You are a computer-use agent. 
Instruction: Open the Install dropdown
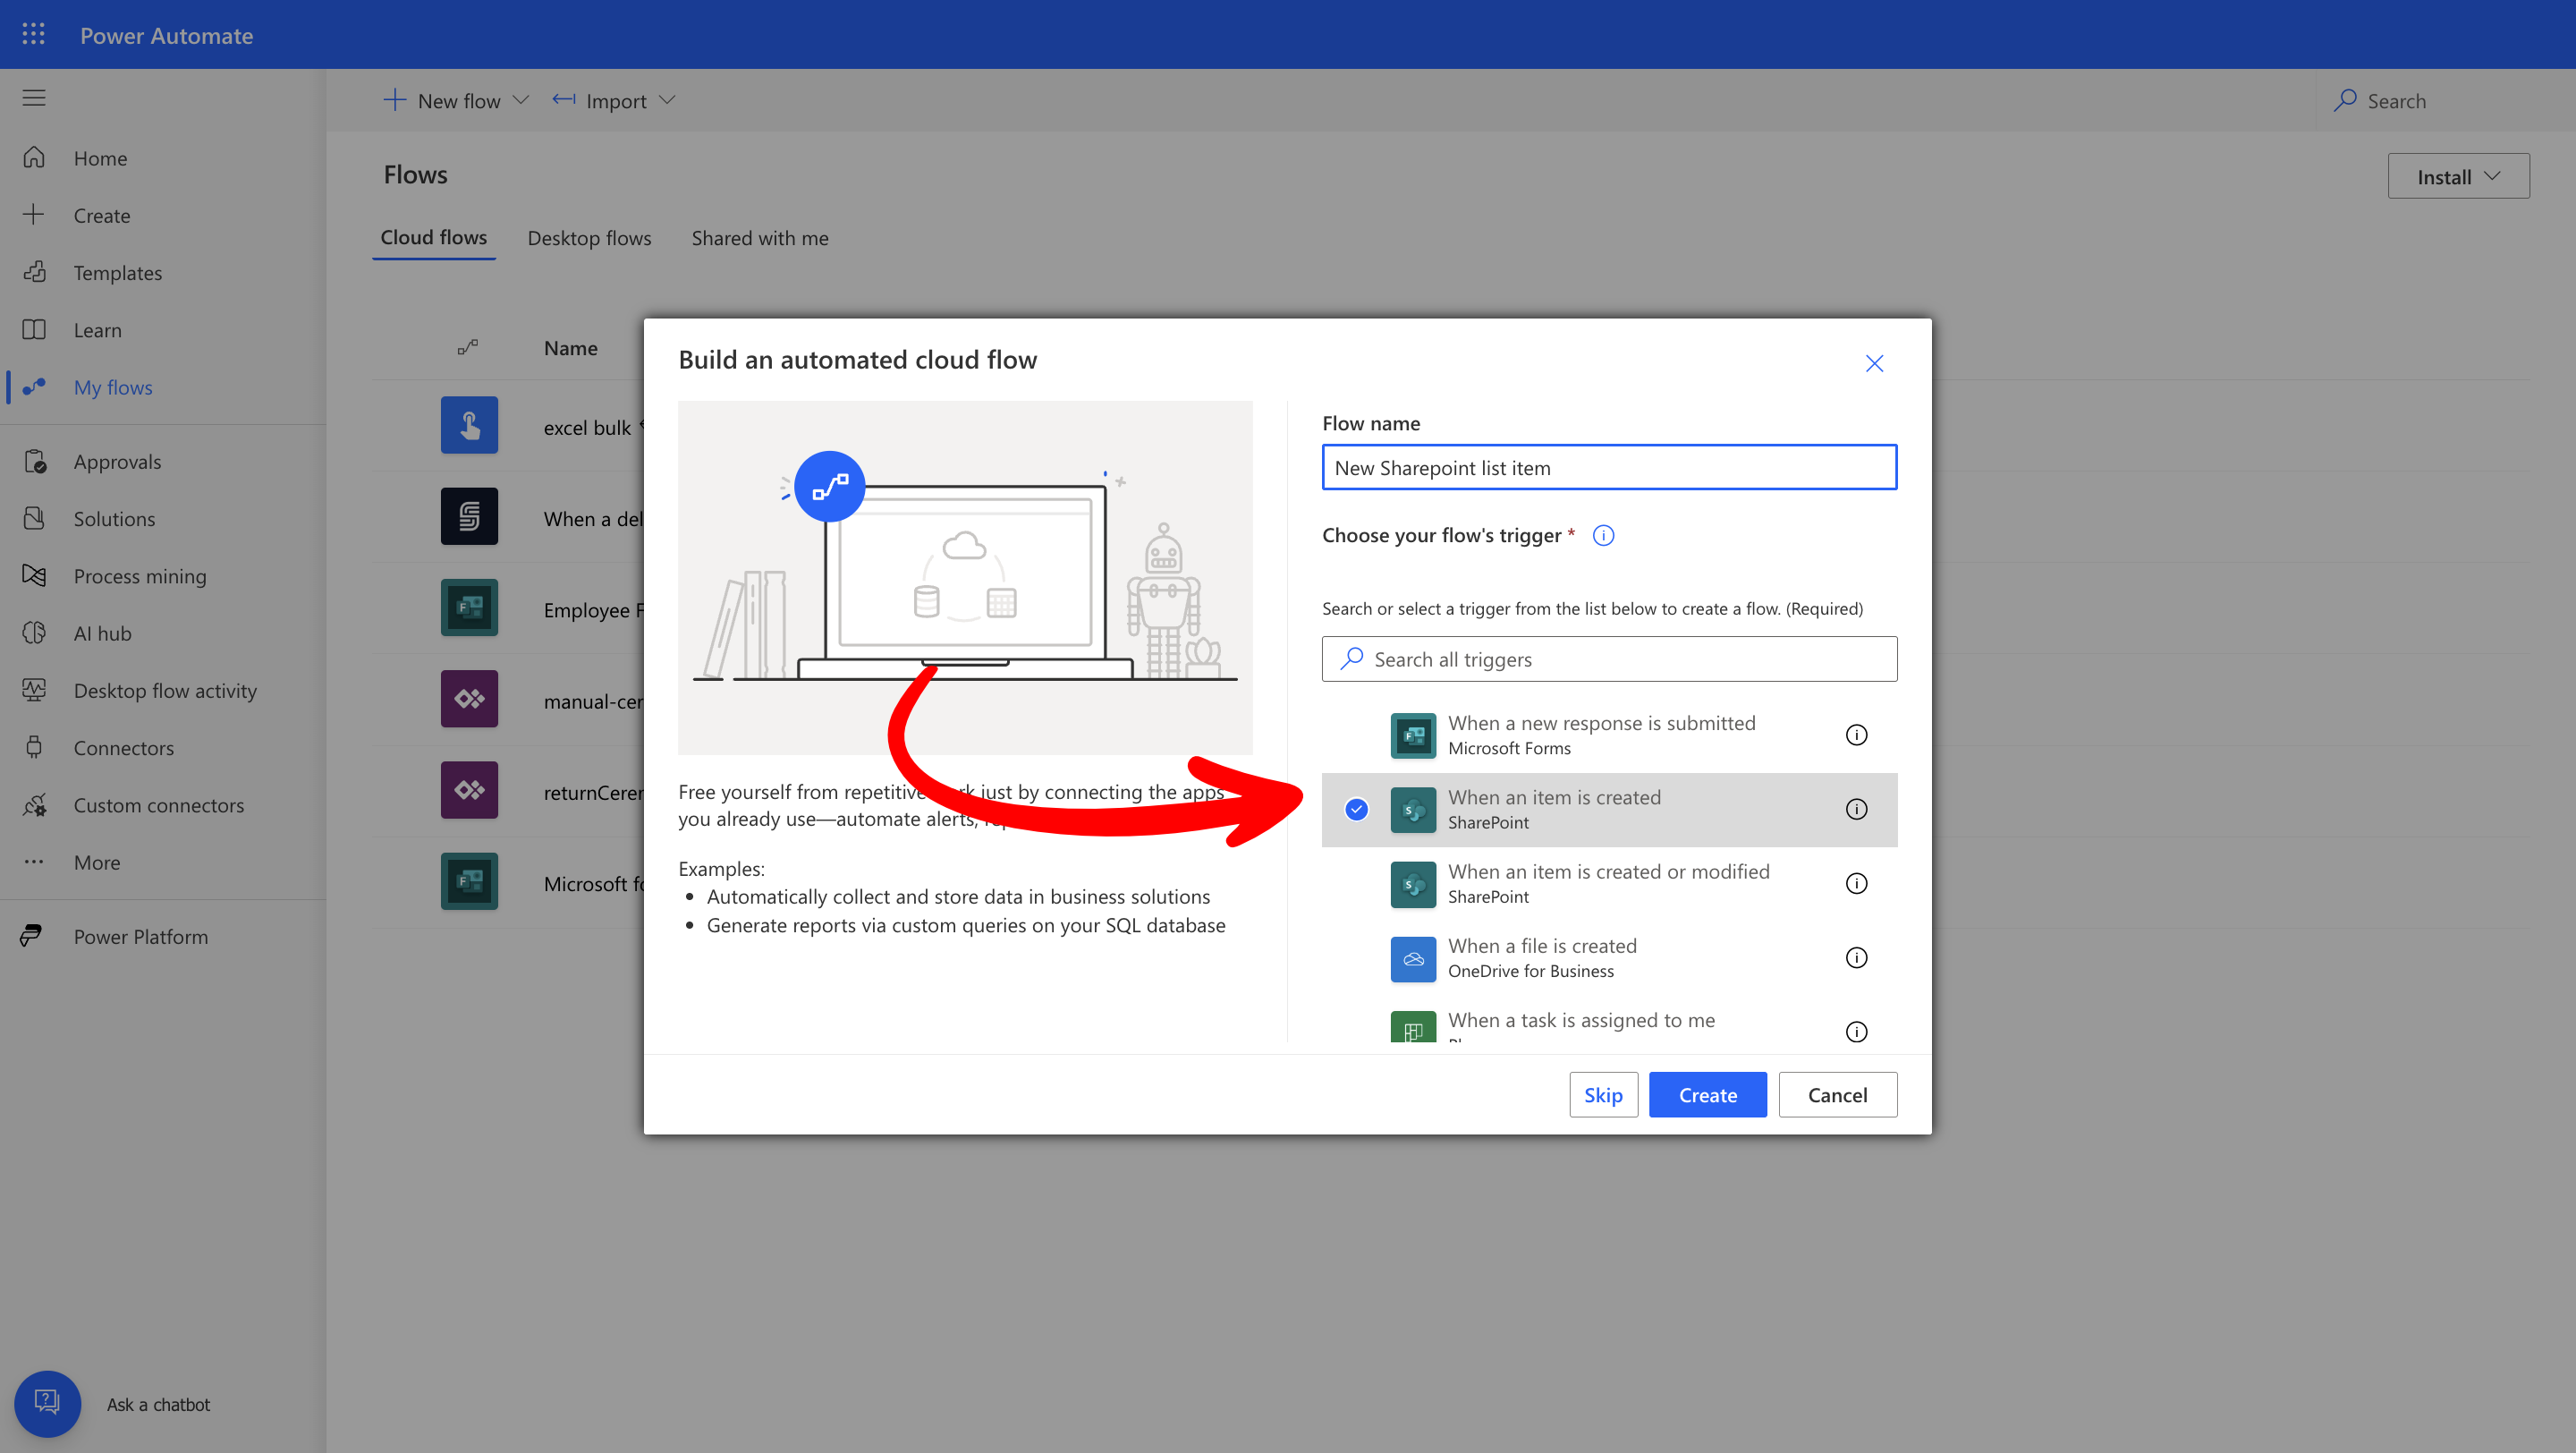tap(2457, 177)
